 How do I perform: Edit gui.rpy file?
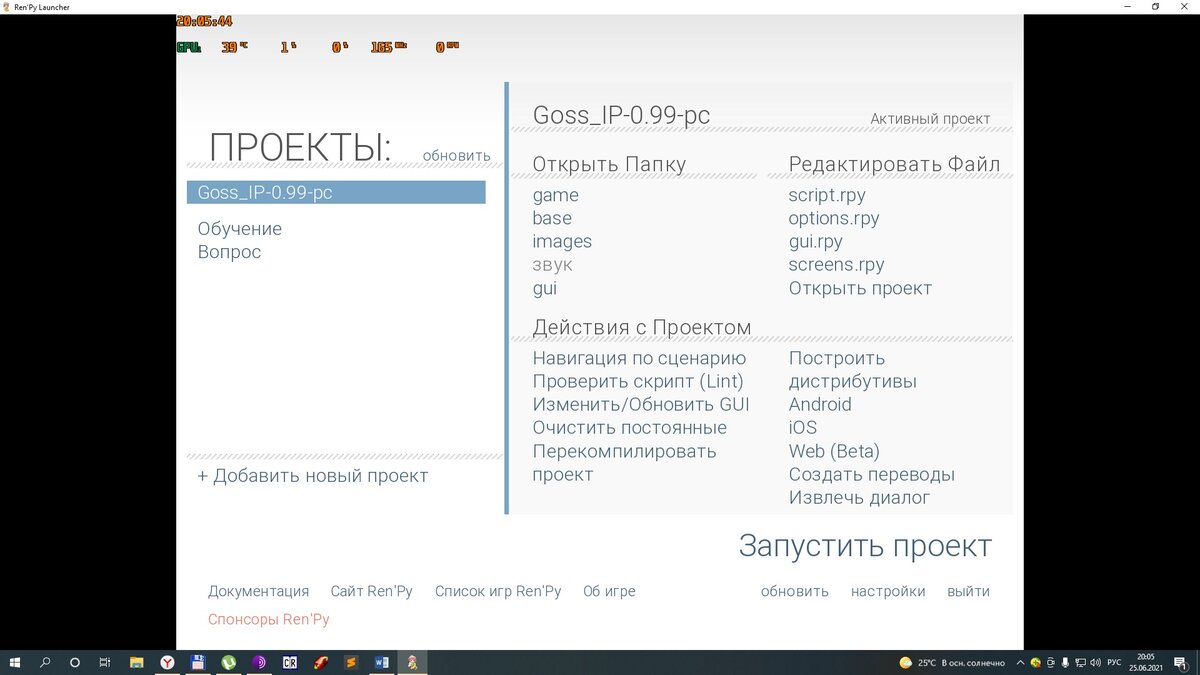[x=815, y=241]
